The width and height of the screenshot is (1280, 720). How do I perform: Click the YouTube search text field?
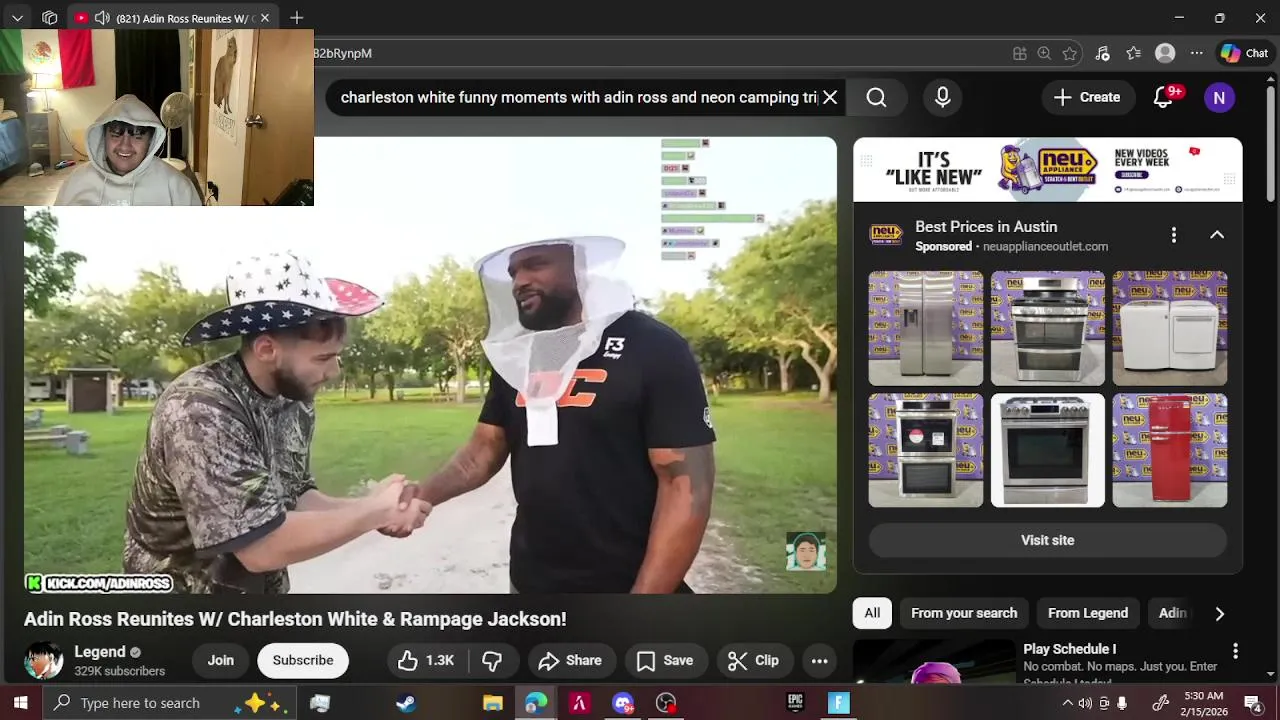point(578,97)
